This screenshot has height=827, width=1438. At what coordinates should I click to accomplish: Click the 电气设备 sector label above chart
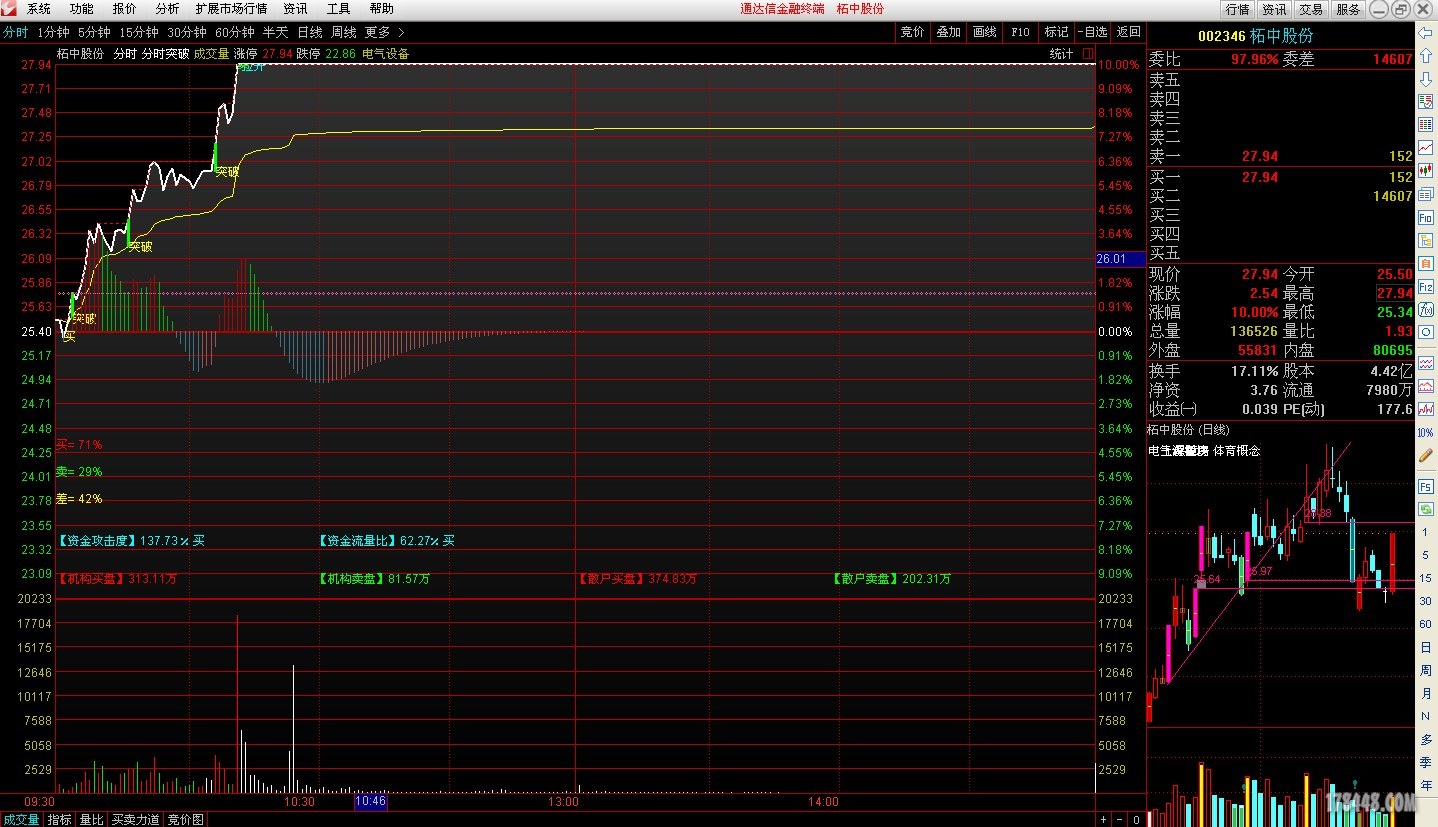pyautogui.click(x=386, y=53)
